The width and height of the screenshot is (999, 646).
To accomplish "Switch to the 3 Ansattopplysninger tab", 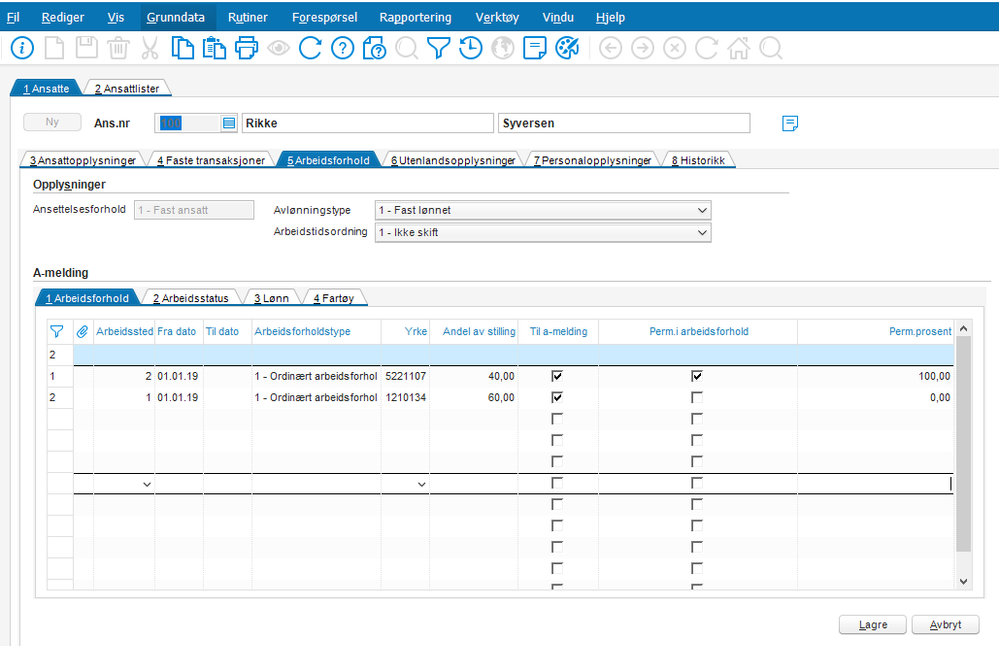I will [x=83, y=161].
